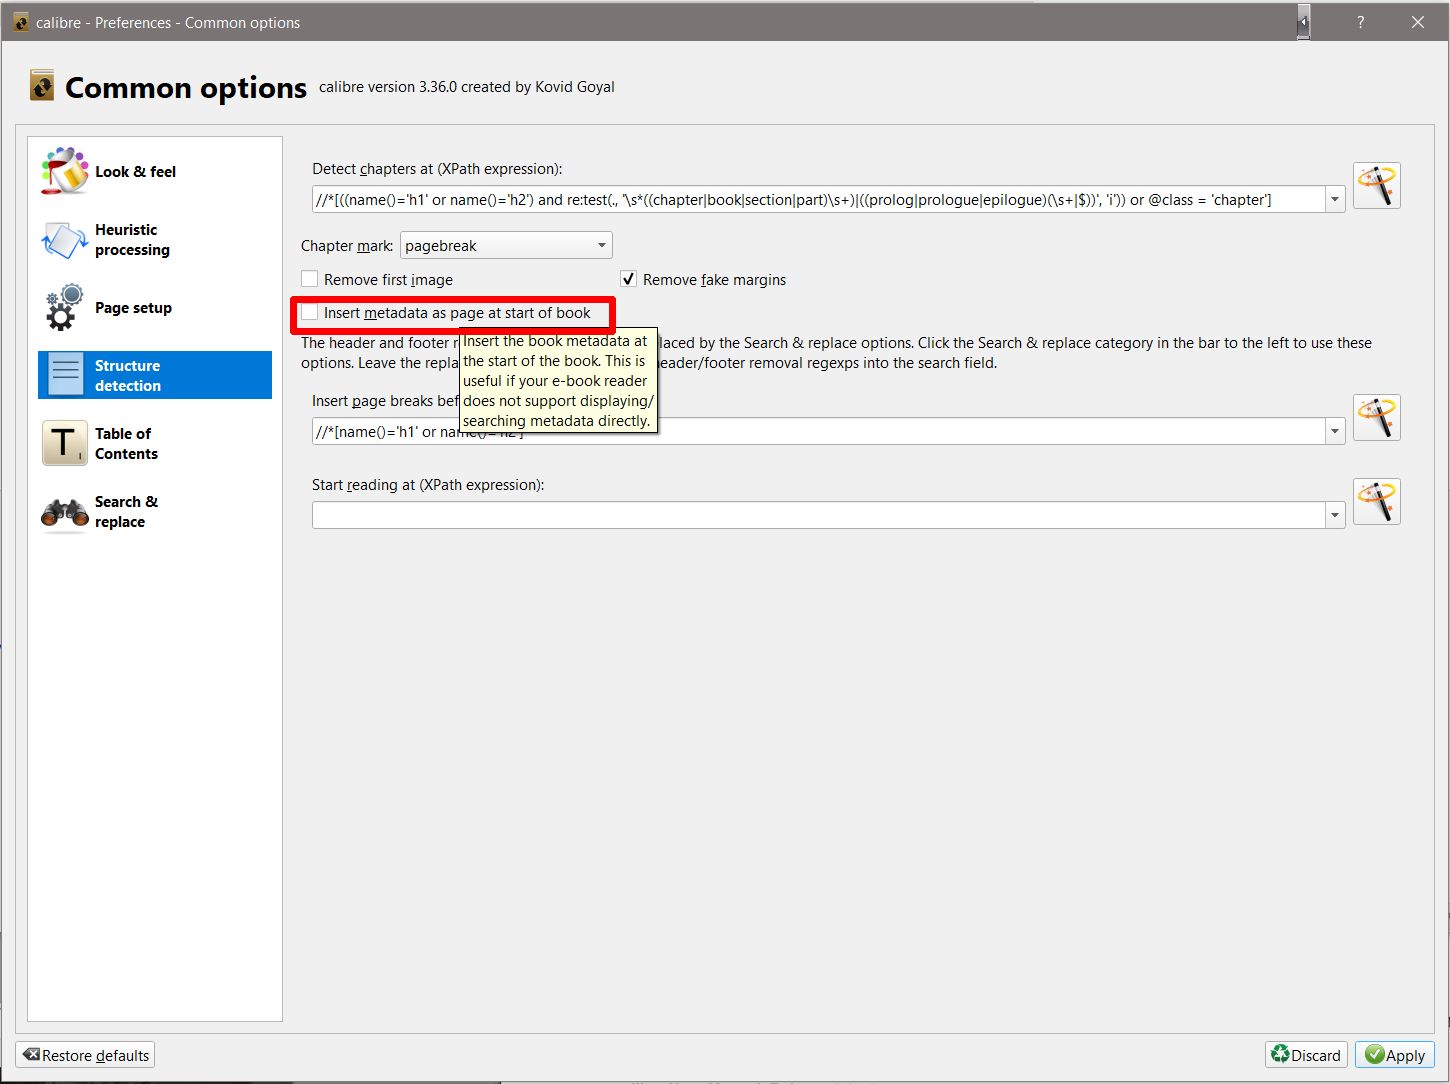Image resolution: width=1450 pixels, height=1084 pixels.
Task: Expand Start reading at dropdown arrow
Action: 1334,516
